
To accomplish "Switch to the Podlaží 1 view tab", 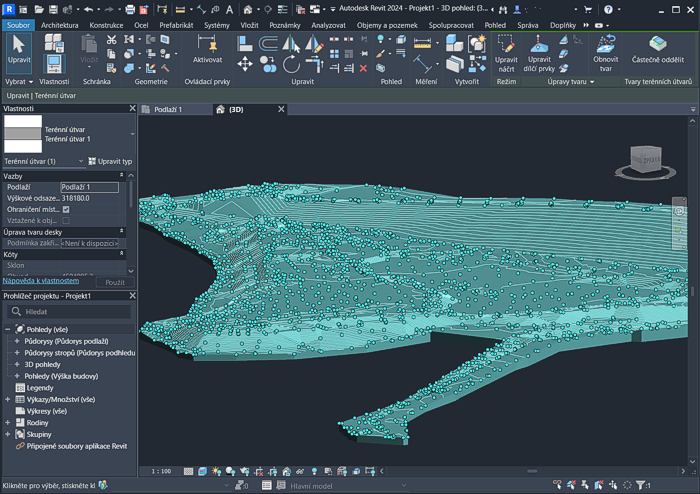I will click(166, 109).
